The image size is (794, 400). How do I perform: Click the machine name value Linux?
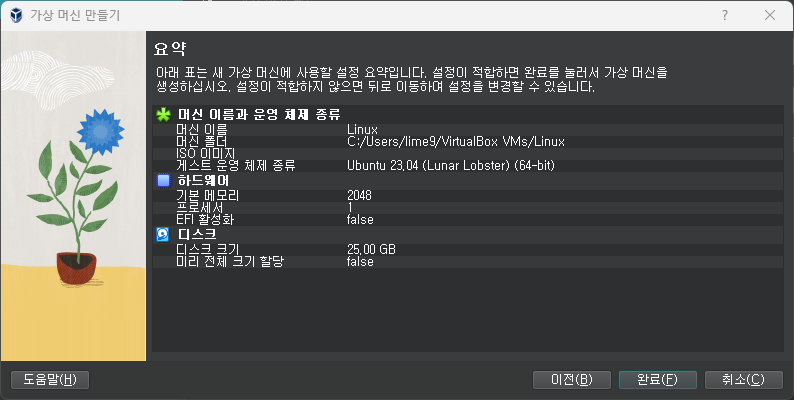pos(363,130)
